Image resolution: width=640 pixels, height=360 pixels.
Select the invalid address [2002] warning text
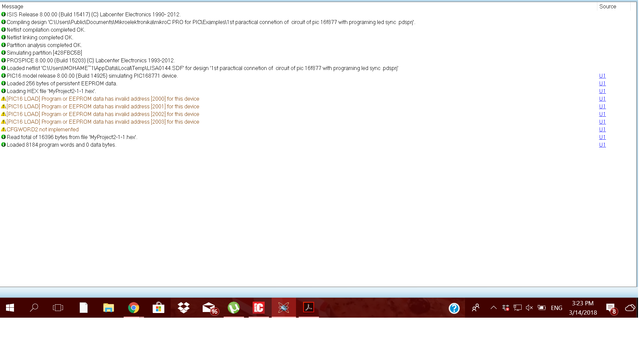click(x=103, y=114)
